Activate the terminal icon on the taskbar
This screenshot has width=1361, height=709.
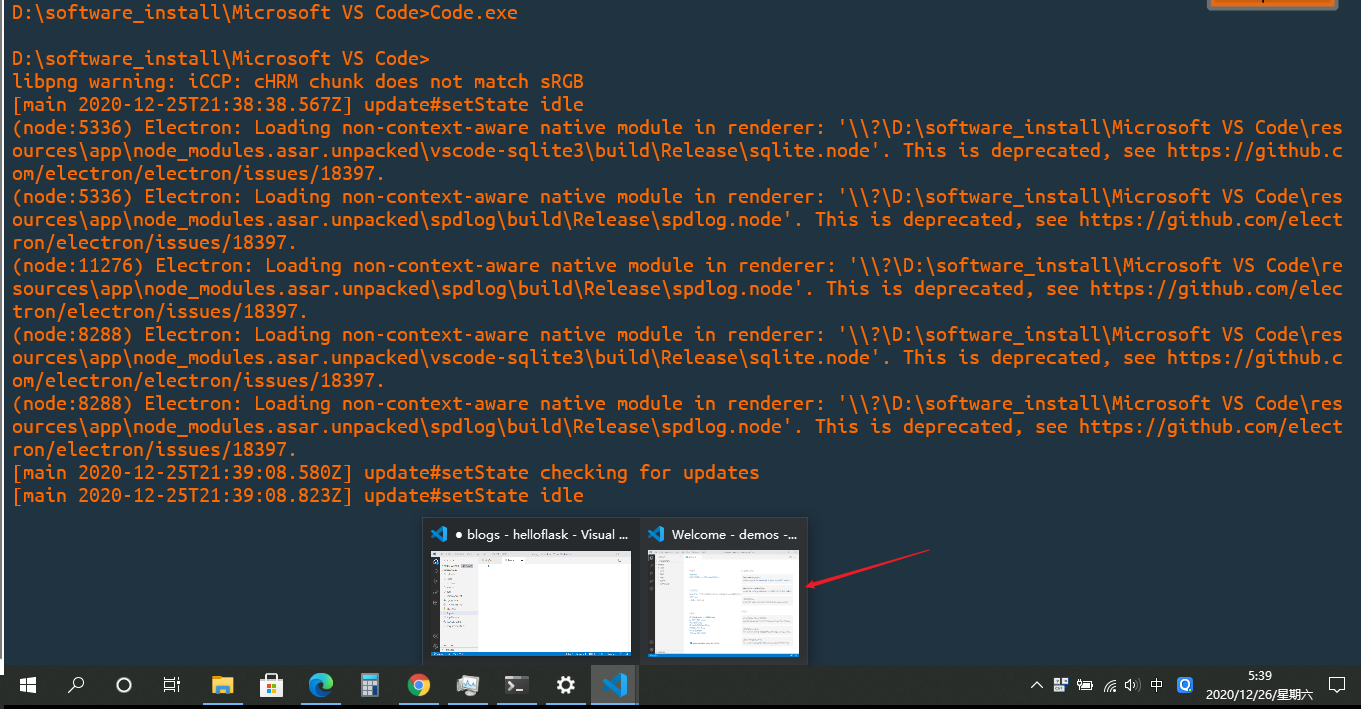(x=517, y=685)
